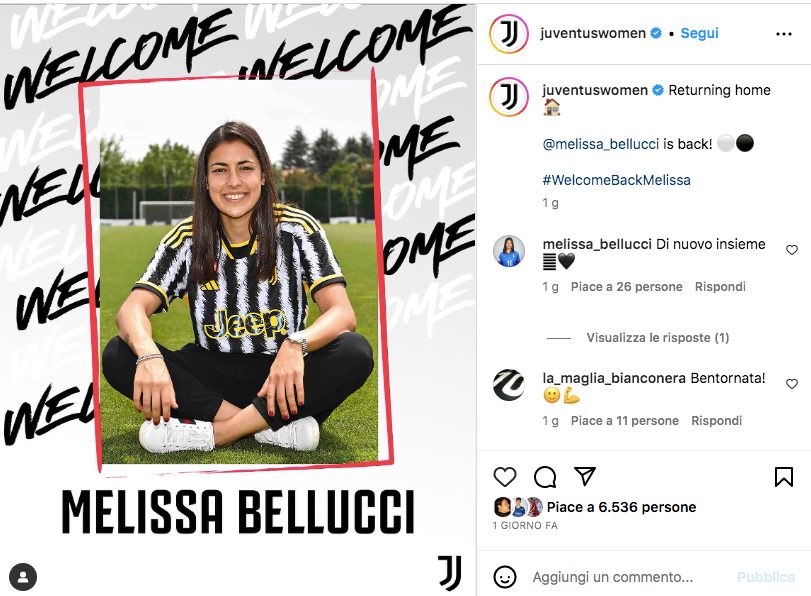Show tagged people on the photo

coord(23,577)
